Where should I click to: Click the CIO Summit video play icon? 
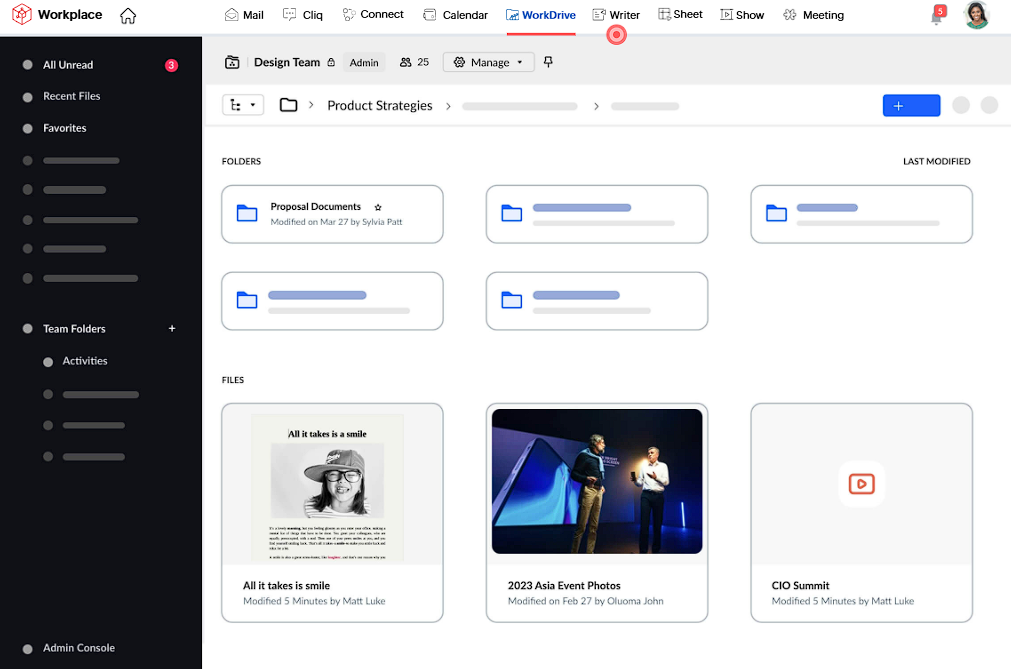point(861,484)
